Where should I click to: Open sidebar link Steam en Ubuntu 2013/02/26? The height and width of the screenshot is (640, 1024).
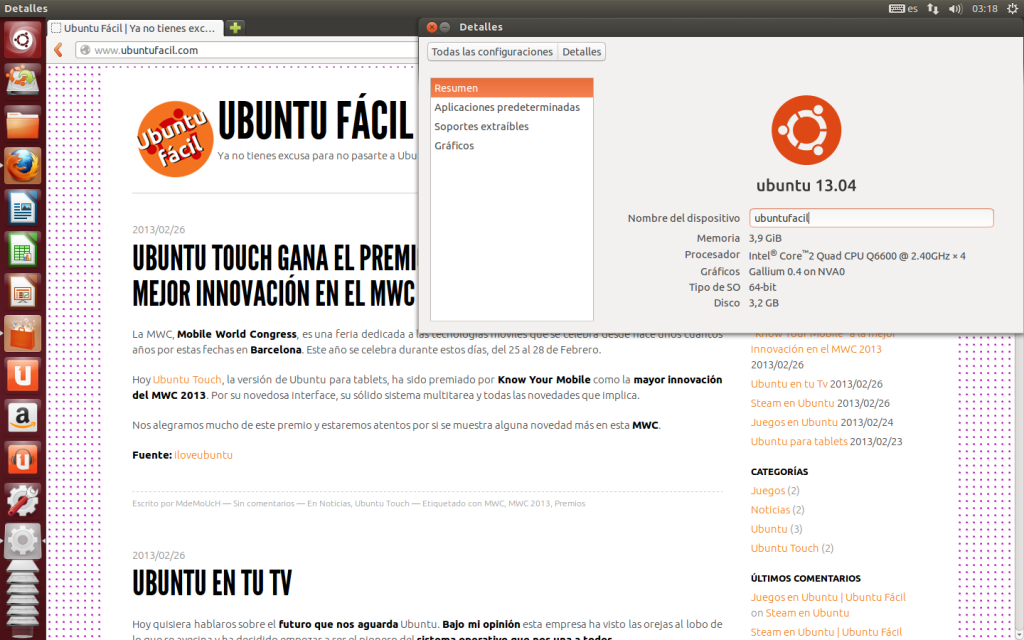click(x=792, y=403)
